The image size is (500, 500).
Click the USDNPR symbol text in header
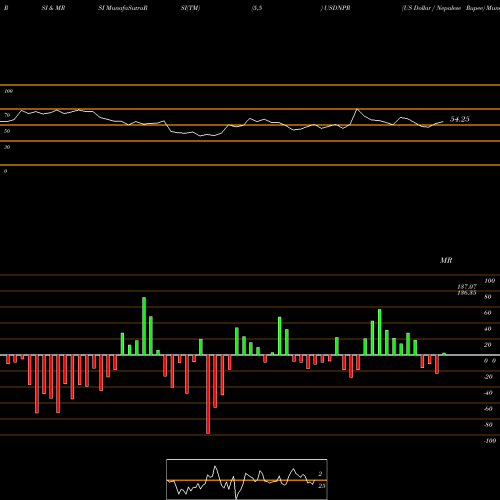[x=337, y=8]
